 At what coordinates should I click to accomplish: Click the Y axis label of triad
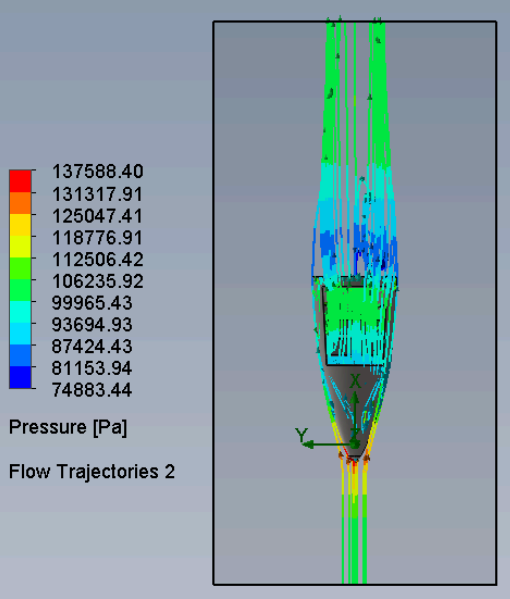coord(301,435)
